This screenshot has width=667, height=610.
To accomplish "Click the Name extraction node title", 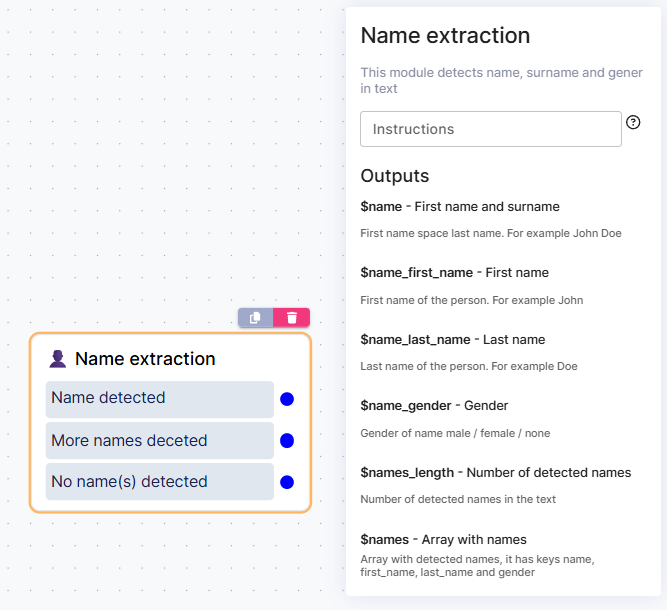I will (x=145, y=359).
